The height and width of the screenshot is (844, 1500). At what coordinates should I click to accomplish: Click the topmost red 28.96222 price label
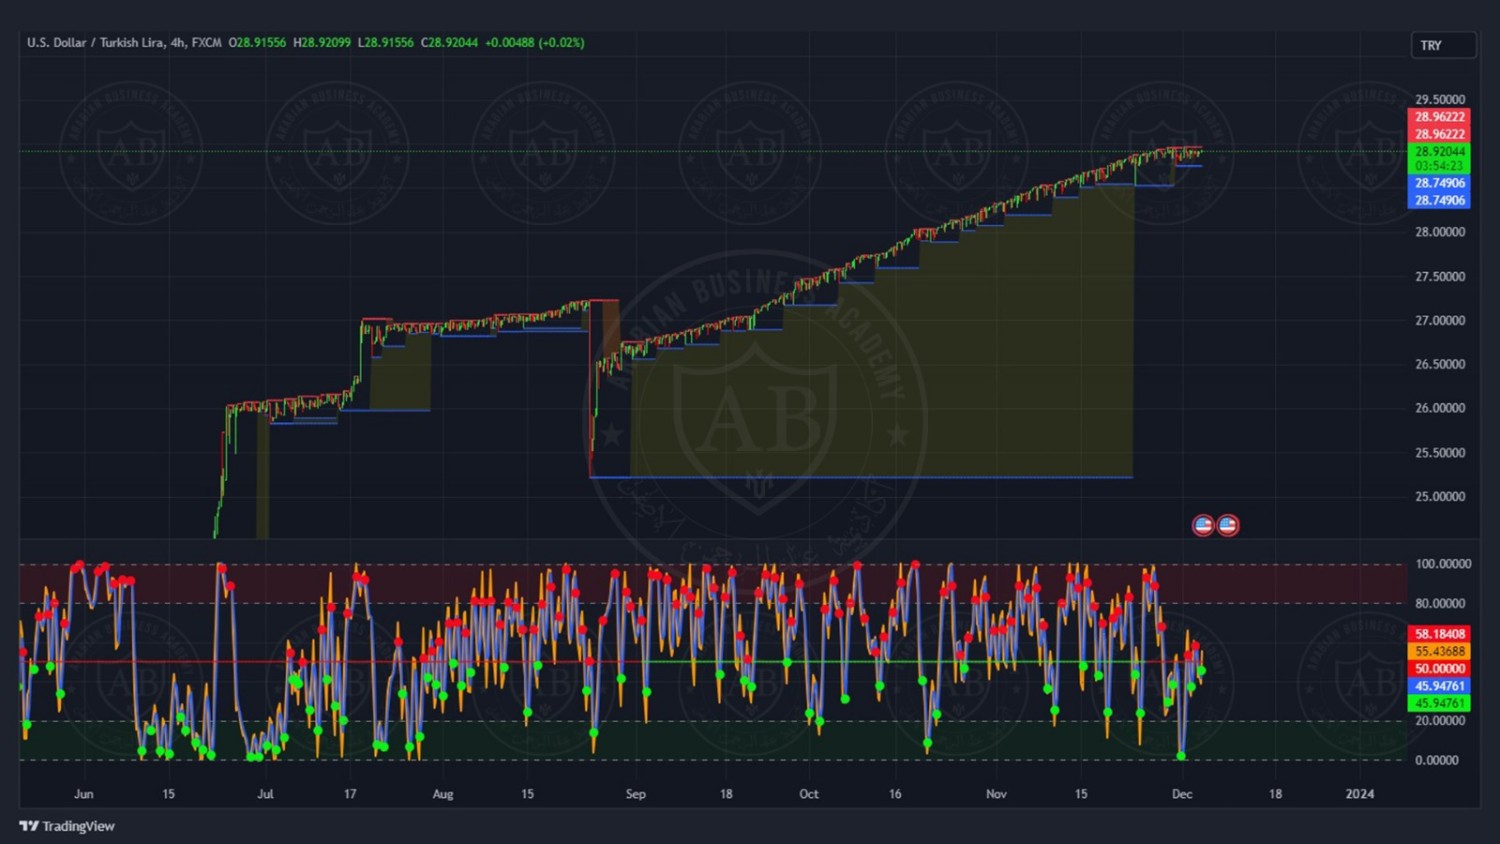tap(1439, 117)
